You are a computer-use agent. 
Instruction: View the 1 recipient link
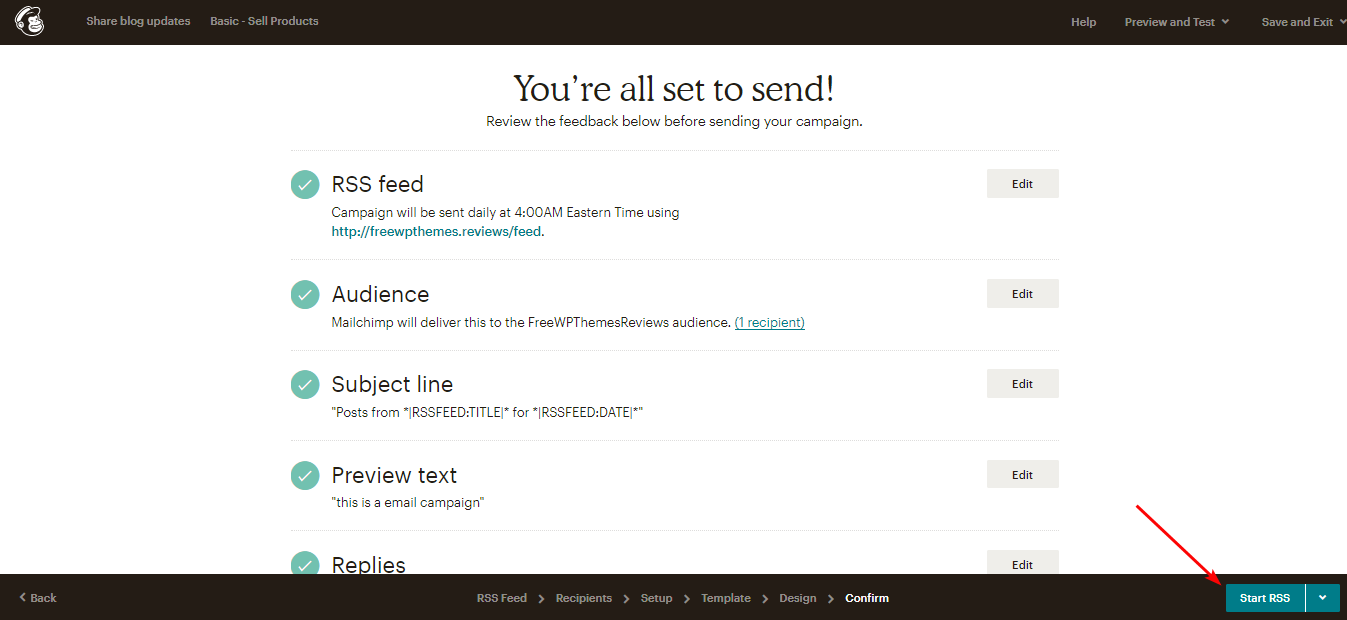coord(769,323)
